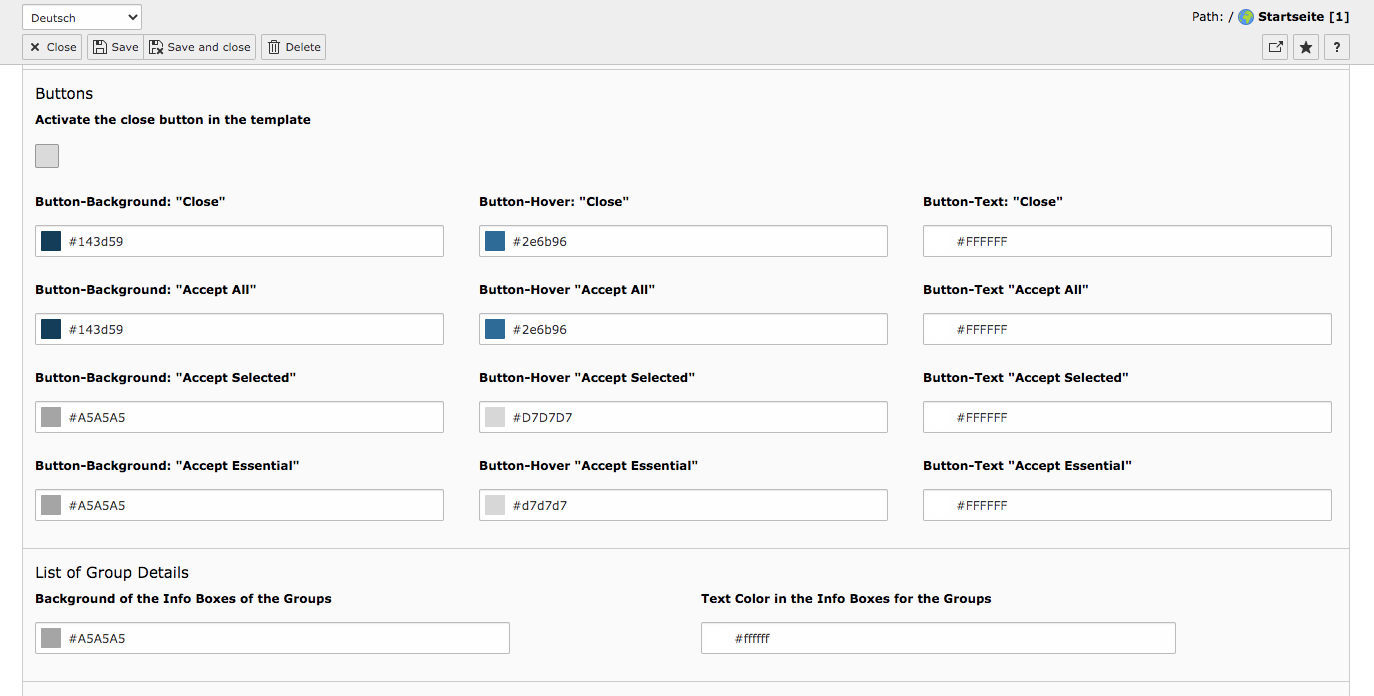This screenshot has width=1374, height=696.
Task: Open swatch for Button-Background Accept All
Action: [x=51, y=329]
